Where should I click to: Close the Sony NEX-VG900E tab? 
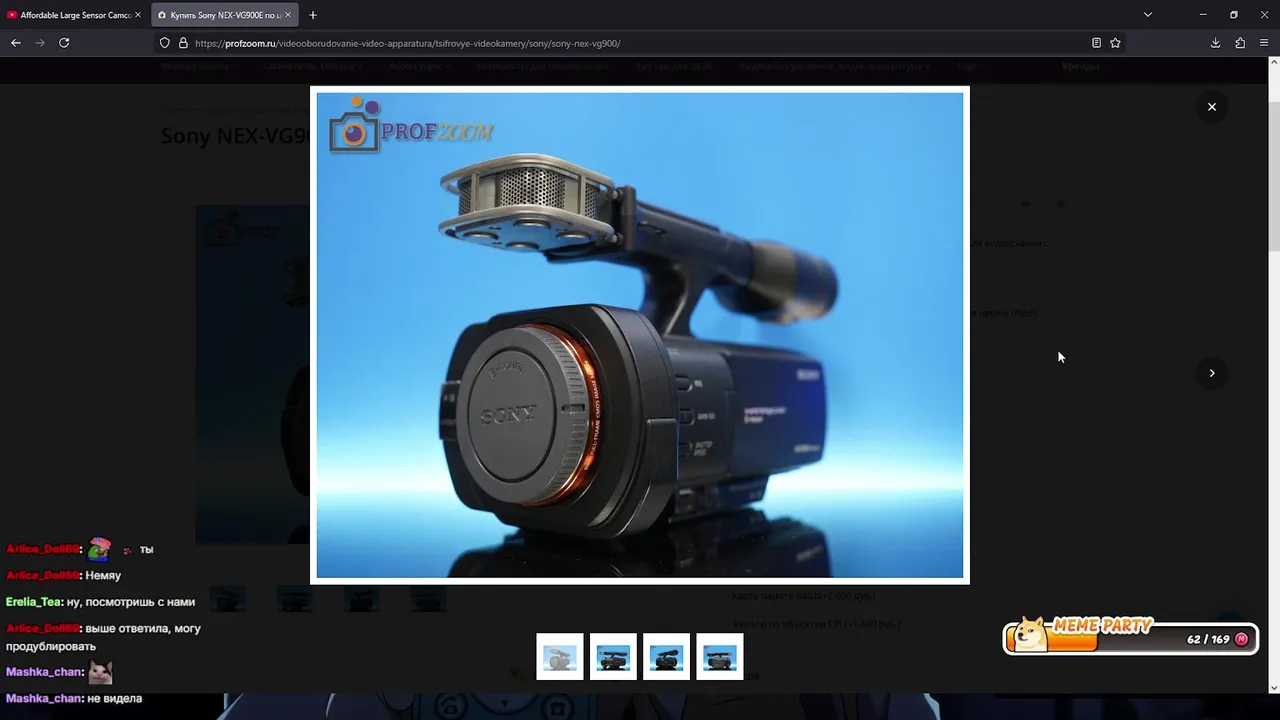(x=288, y=15)
